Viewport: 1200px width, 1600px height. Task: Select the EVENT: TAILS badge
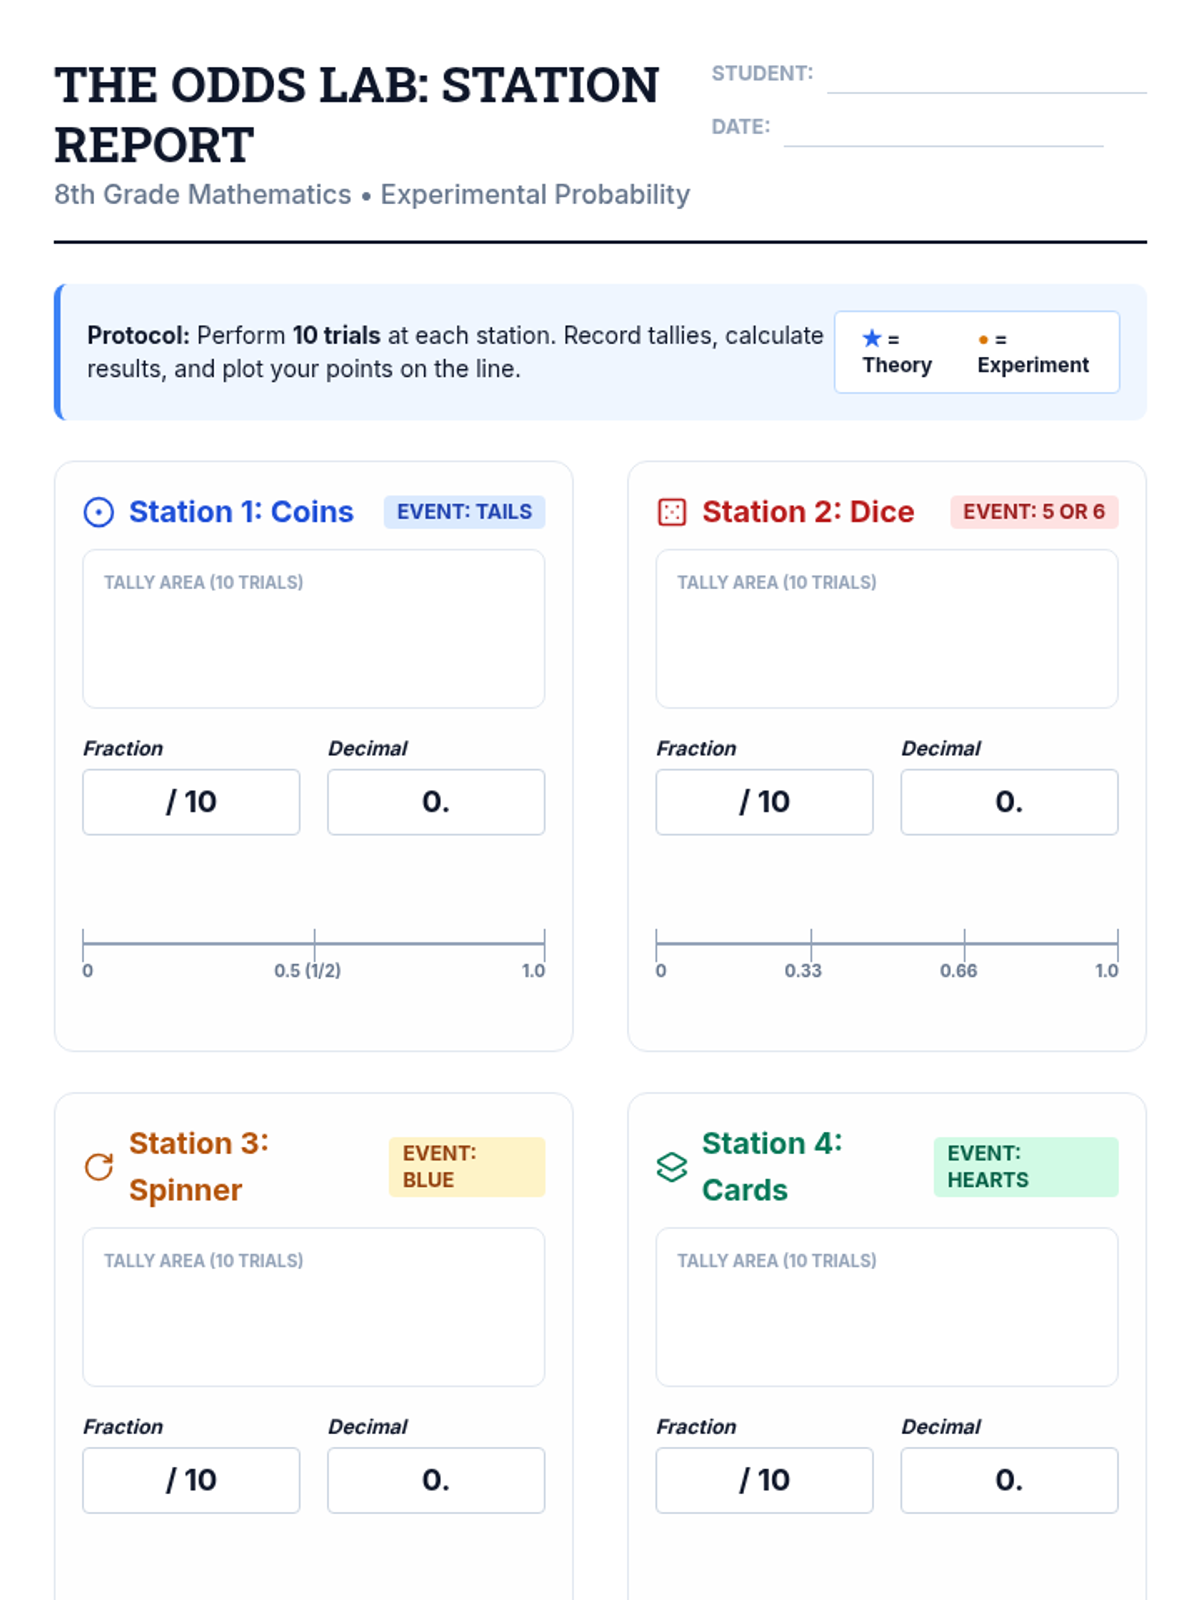(x=464, y=512)
